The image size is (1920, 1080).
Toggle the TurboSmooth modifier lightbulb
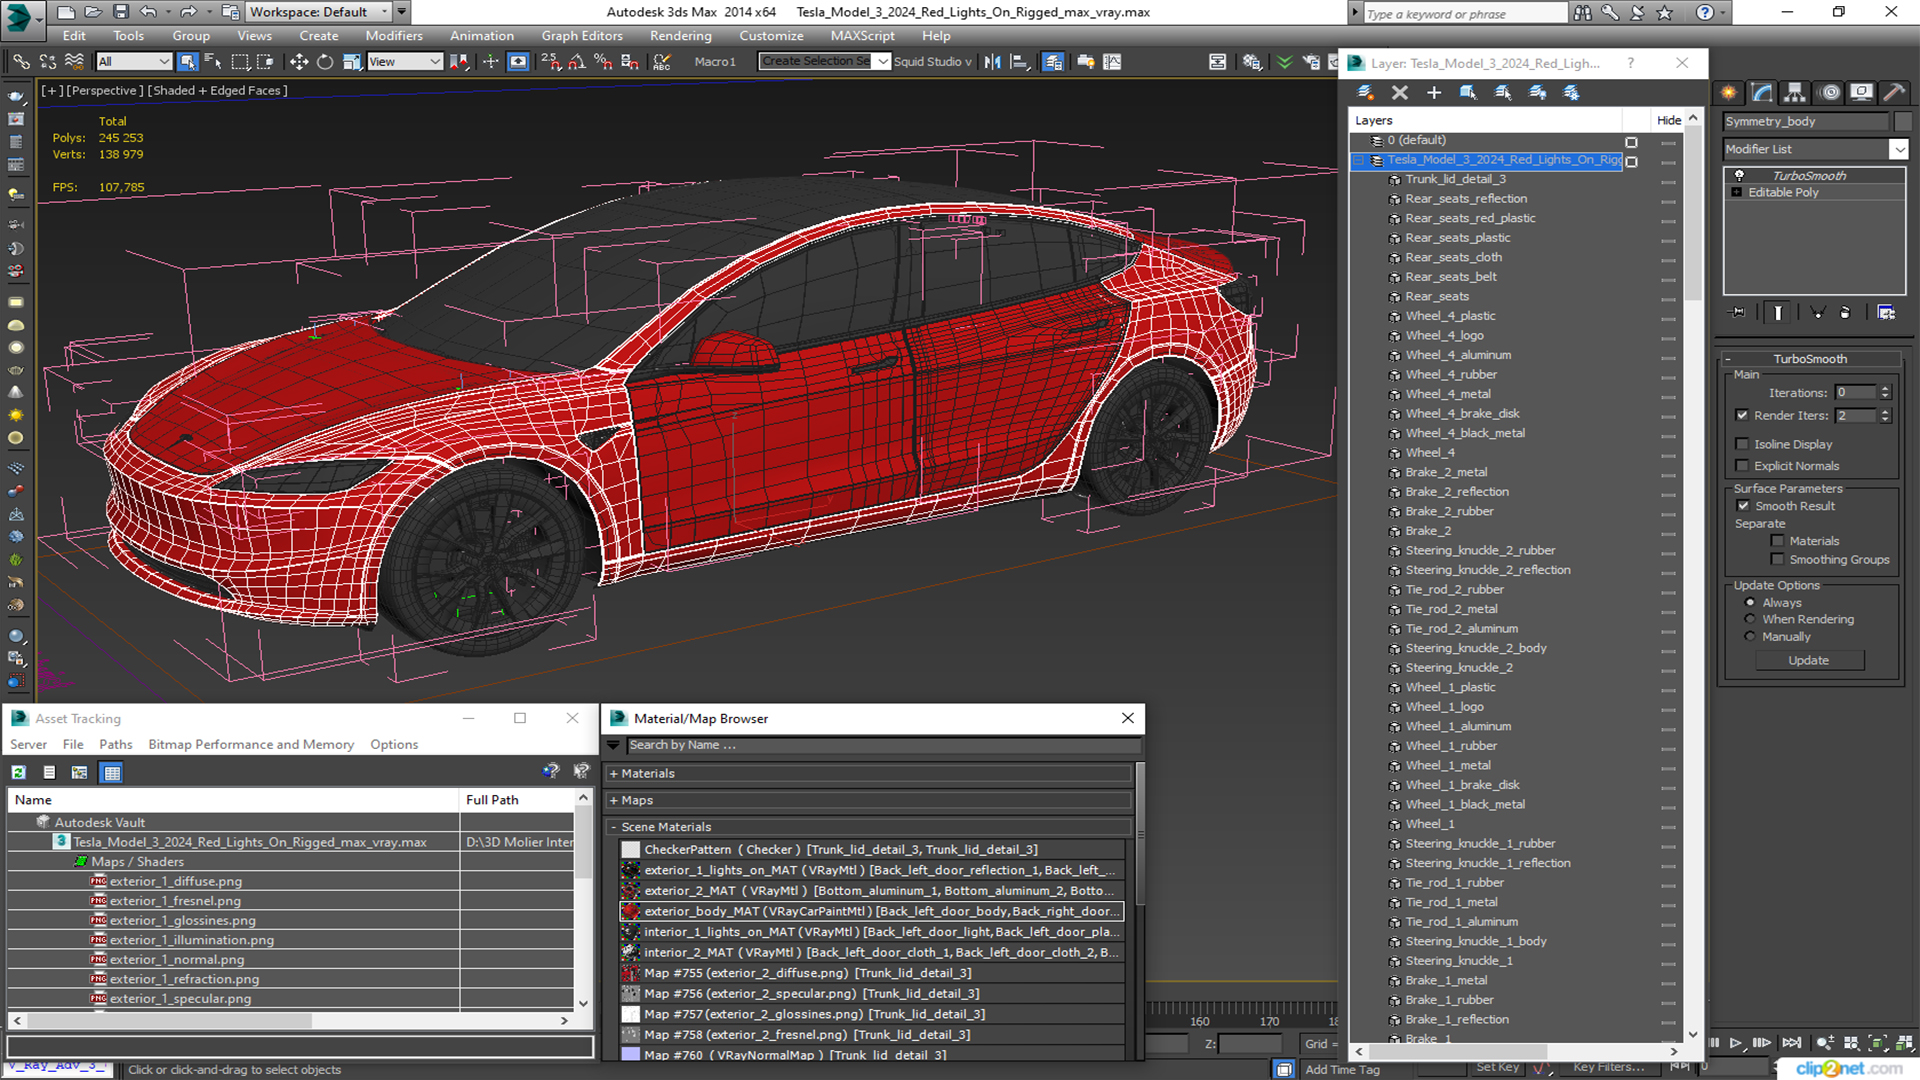pos(1739,176)
